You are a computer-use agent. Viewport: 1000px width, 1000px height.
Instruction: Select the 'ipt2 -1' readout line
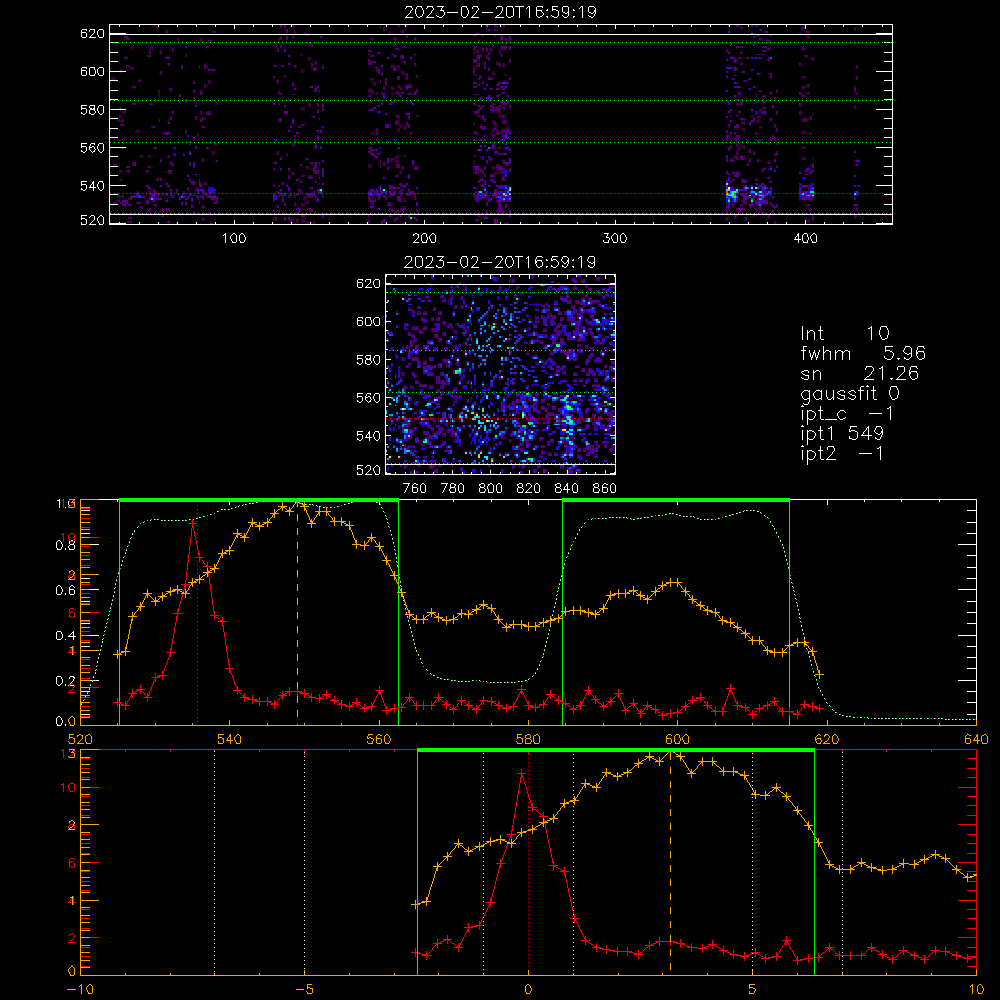842,453
